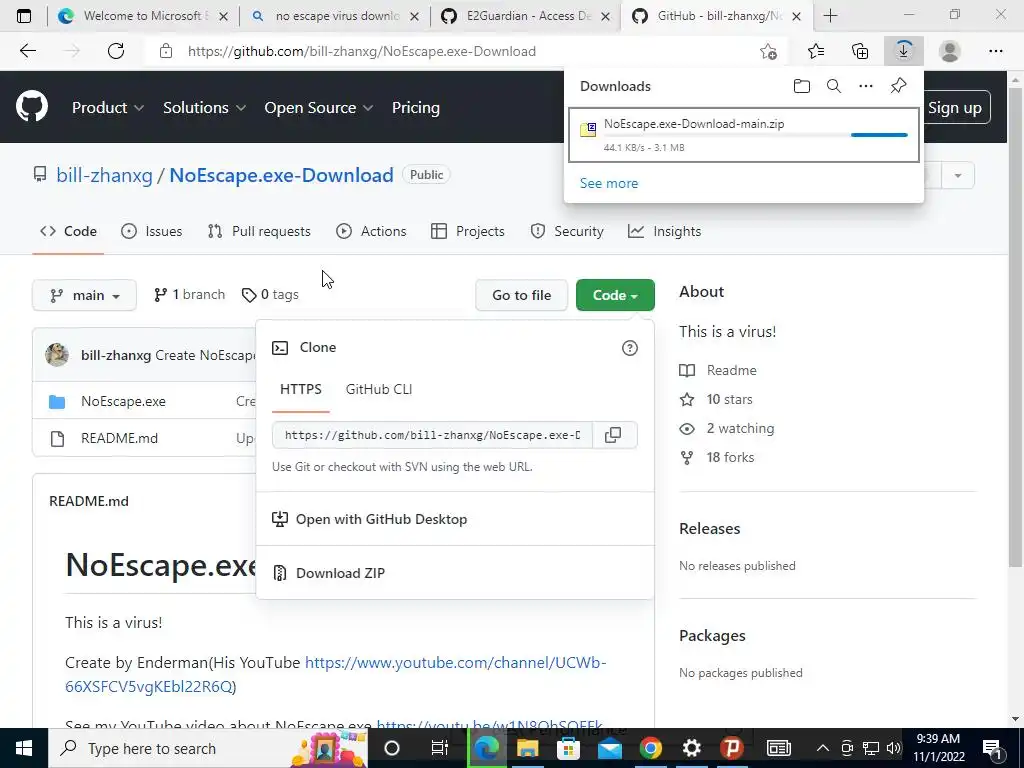Select the HTTPS clone tab
This screenshot has width=1024, height=768.
click(x=301, y=389)
